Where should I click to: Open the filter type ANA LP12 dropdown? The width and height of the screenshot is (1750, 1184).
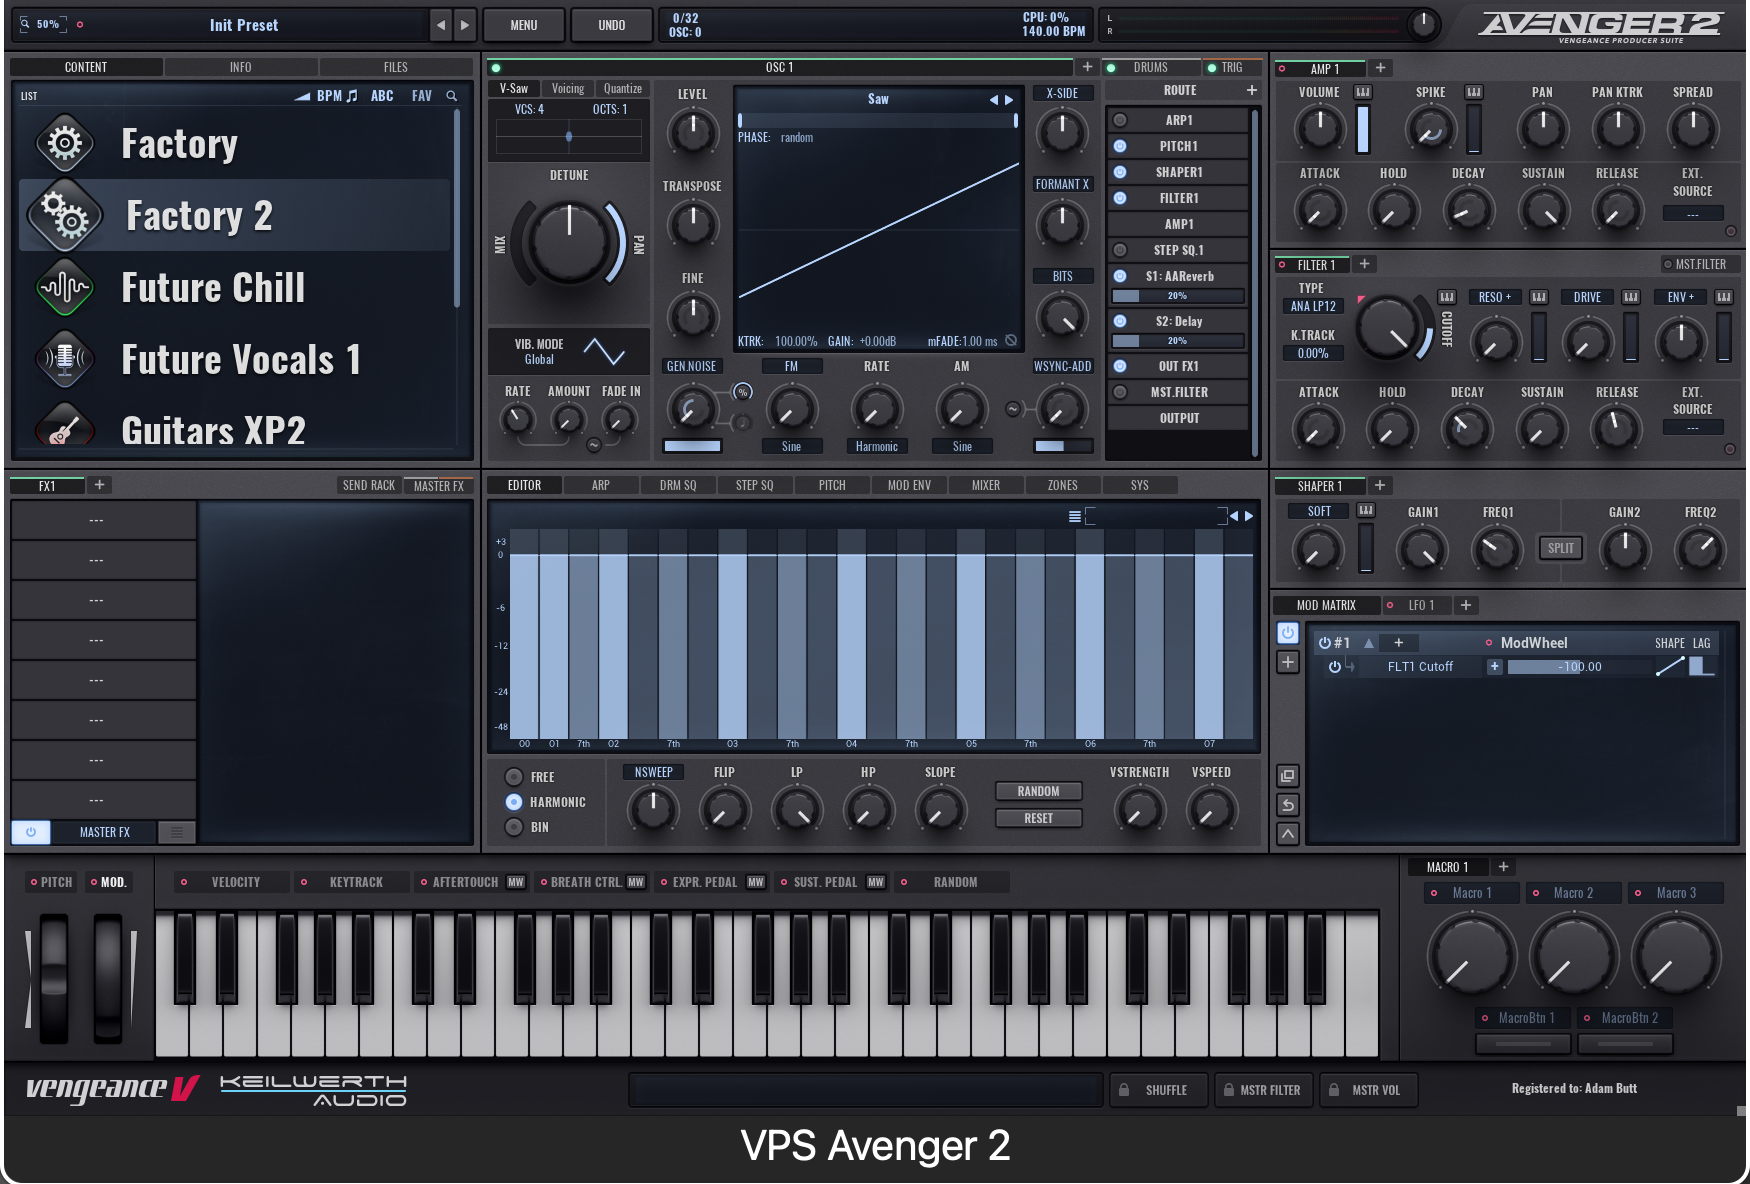[1313, 307]
